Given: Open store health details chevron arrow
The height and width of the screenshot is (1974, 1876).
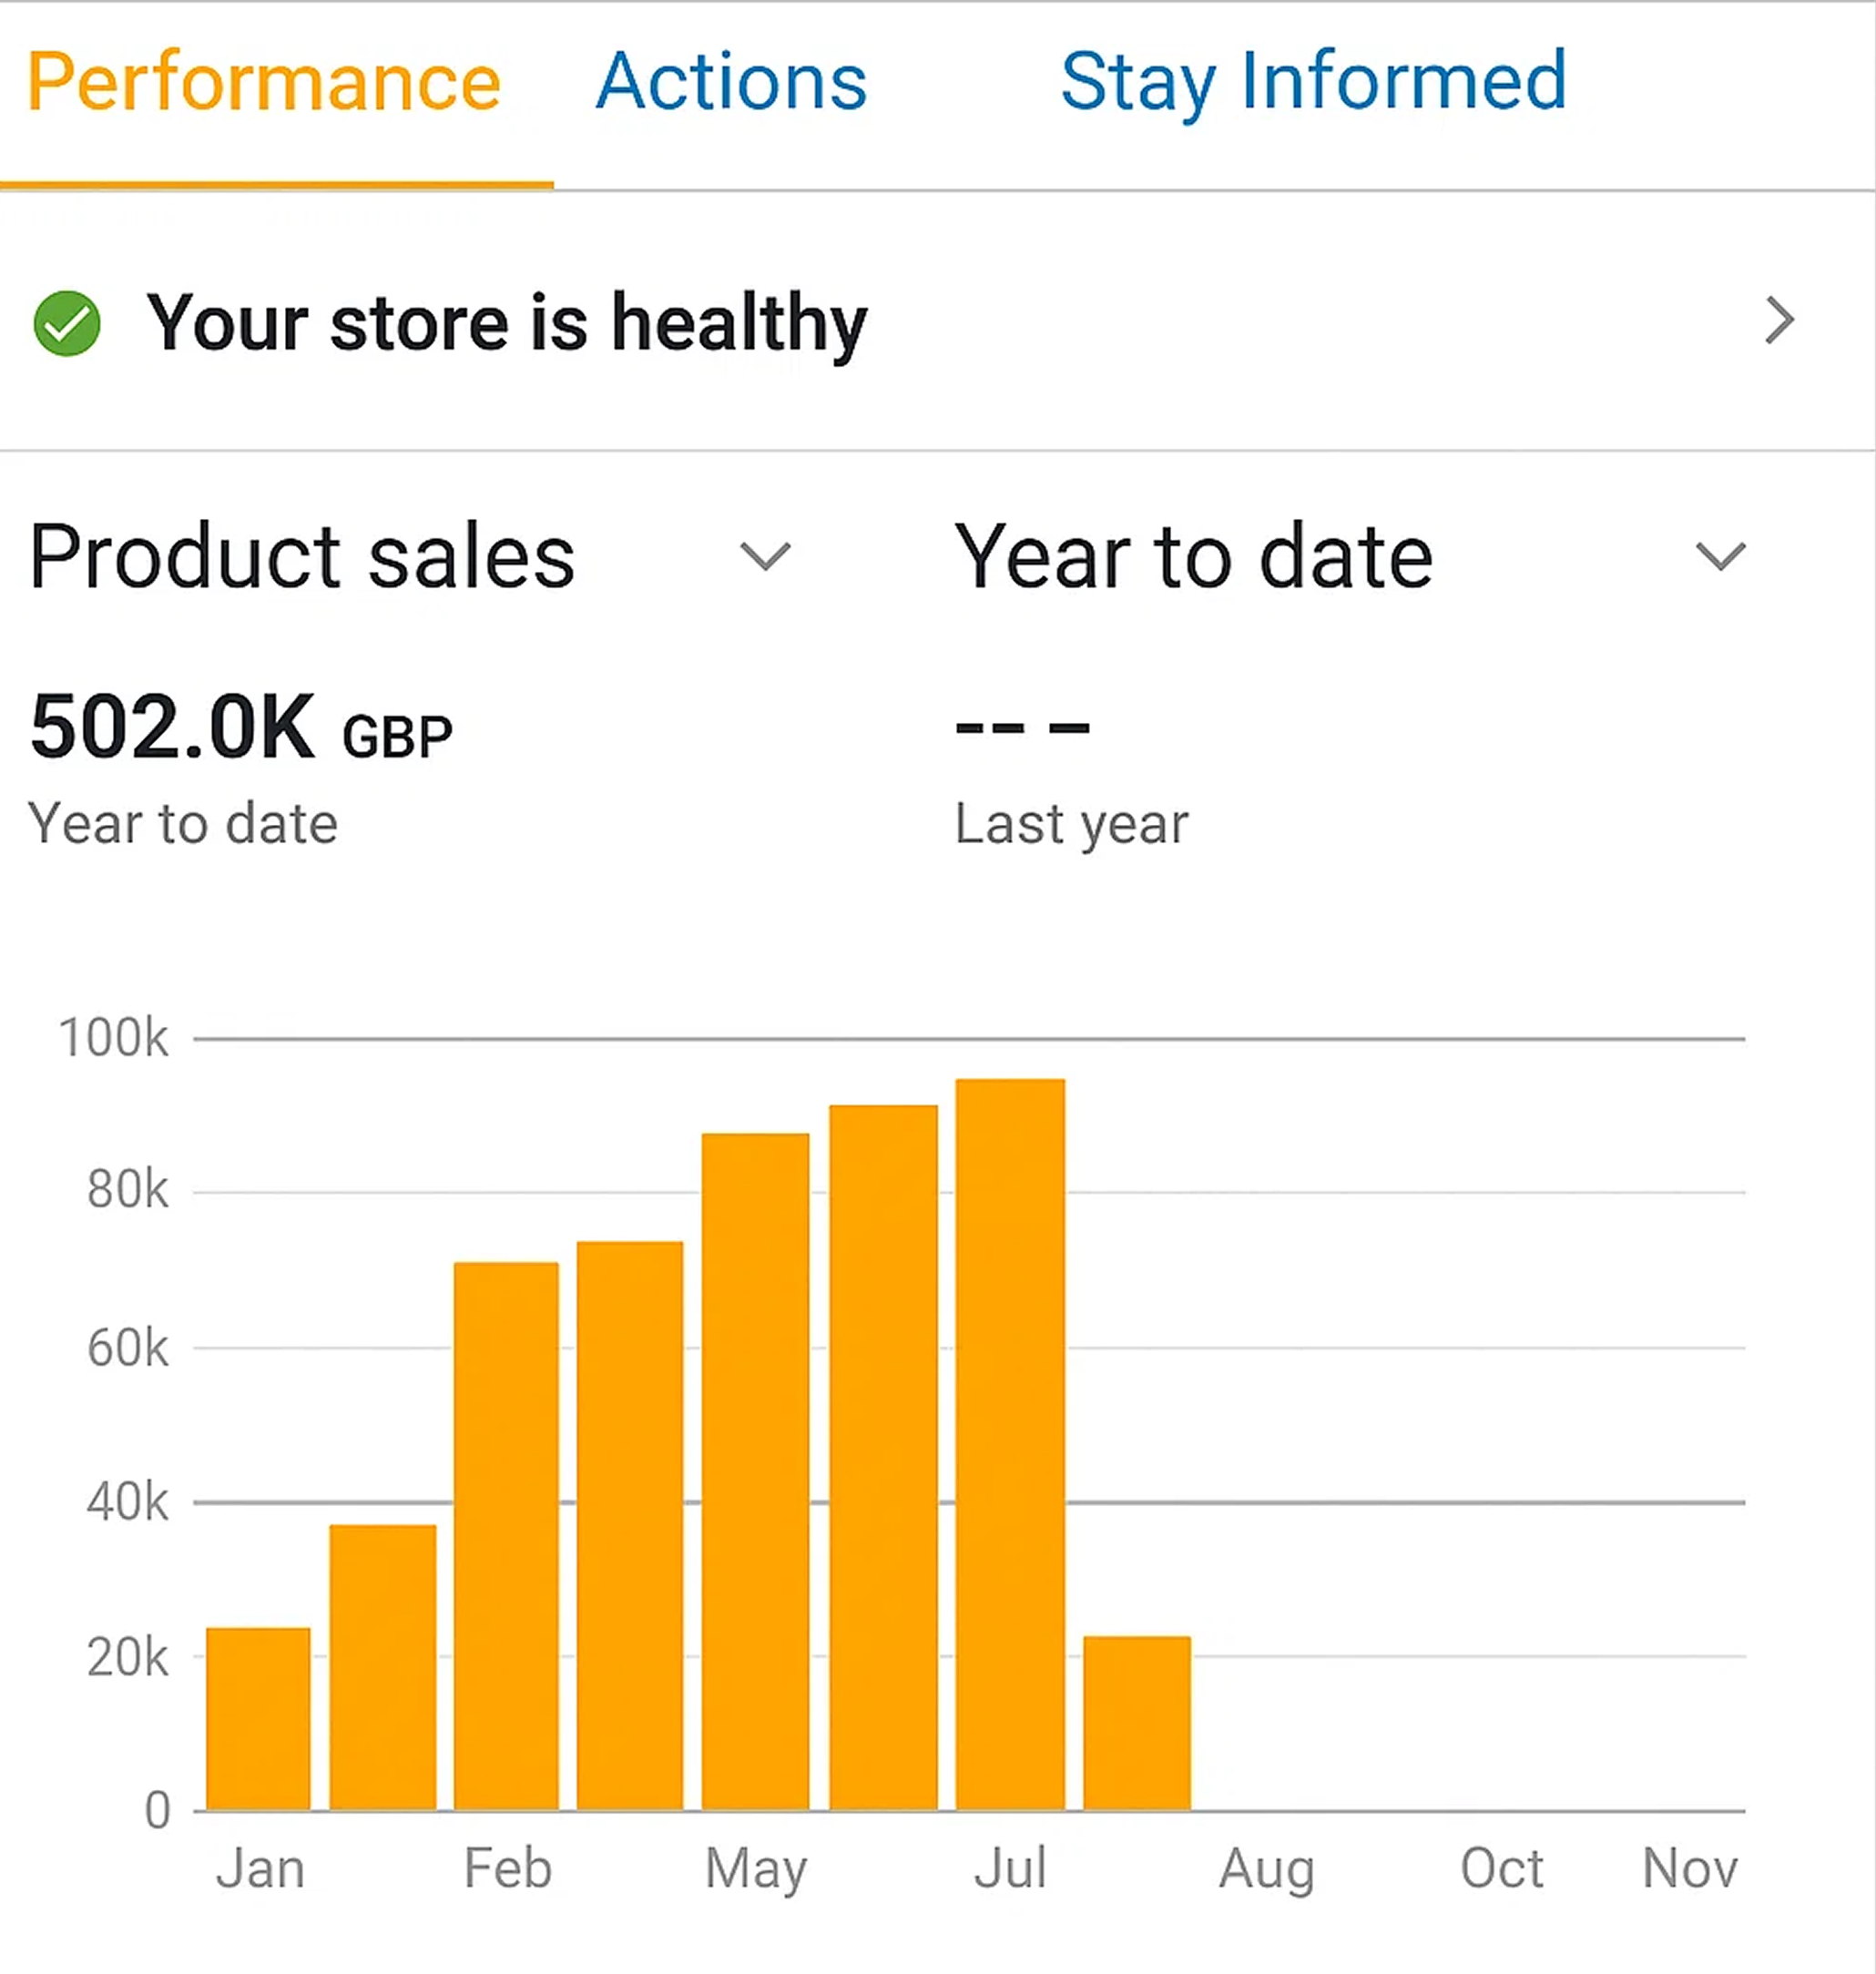Looking at the screenshot, I should [1780, 320].
